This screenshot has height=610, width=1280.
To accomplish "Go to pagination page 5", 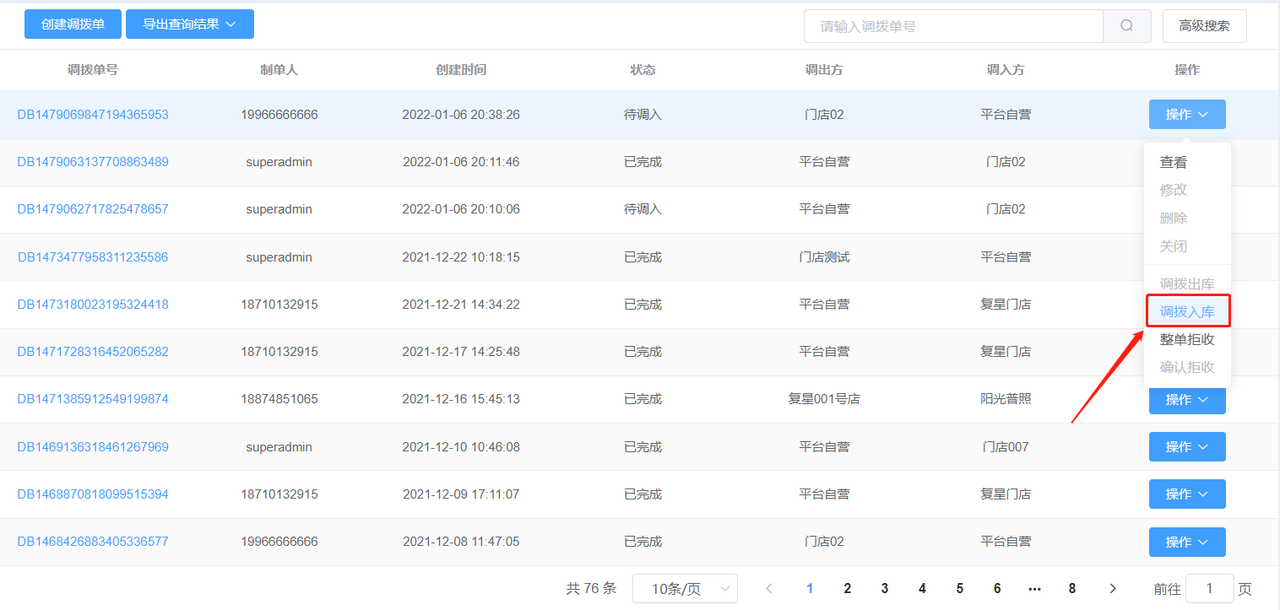I will click(x=960, y=589).
